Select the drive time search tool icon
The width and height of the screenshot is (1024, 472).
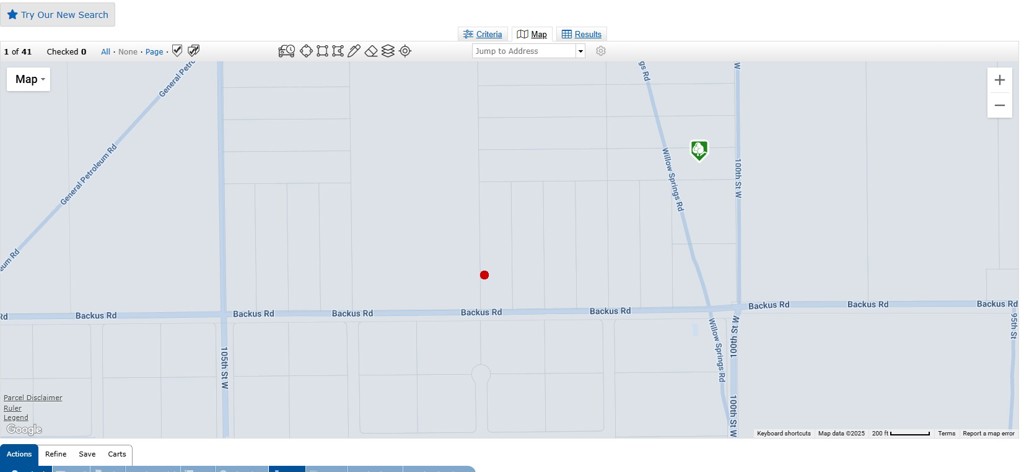point(286,51)
